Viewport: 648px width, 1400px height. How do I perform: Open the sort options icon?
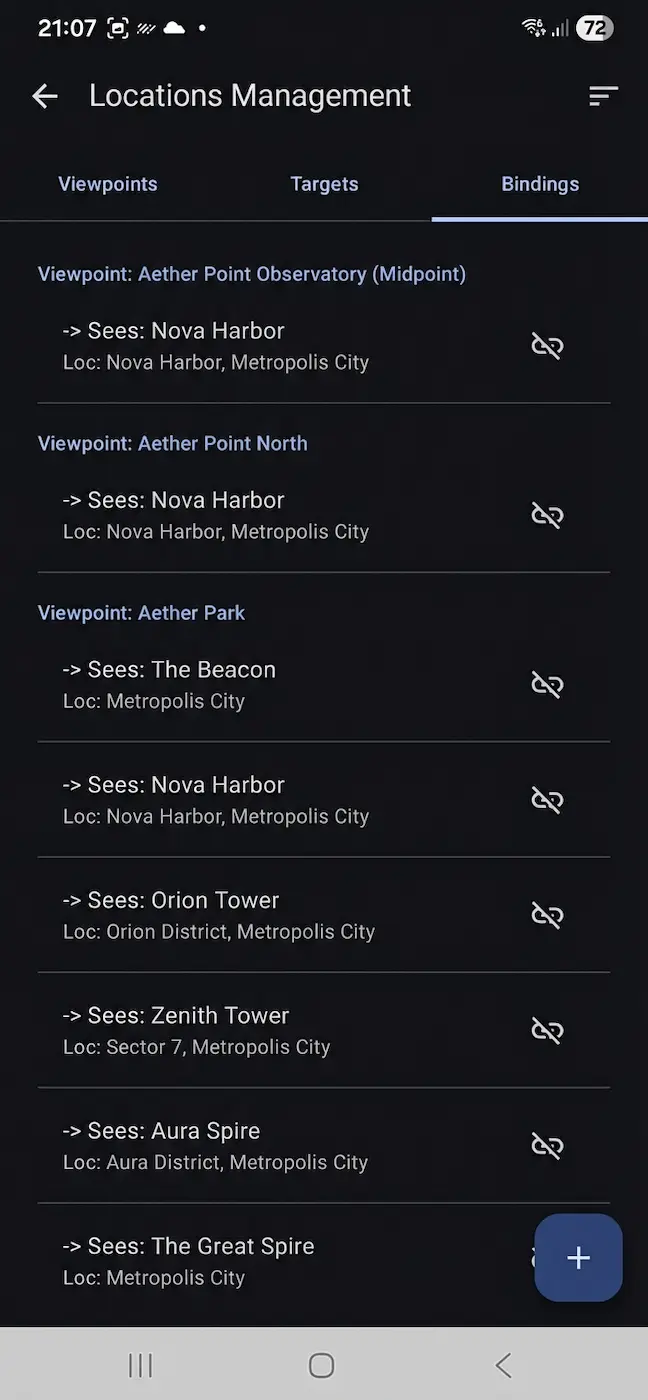point(603,96)
